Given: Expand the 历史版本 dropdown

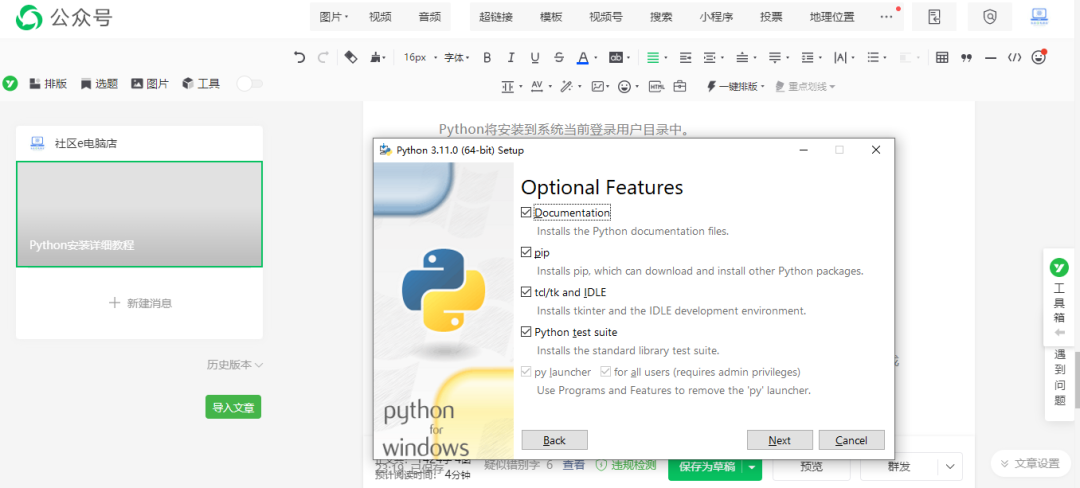Looking at the screenshot, I should tap(235, 365).
